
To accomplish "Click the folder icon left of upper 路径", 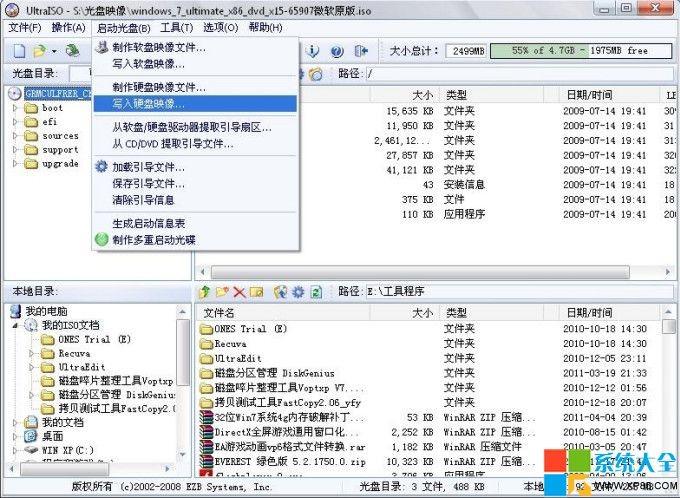I will (316, 74).
